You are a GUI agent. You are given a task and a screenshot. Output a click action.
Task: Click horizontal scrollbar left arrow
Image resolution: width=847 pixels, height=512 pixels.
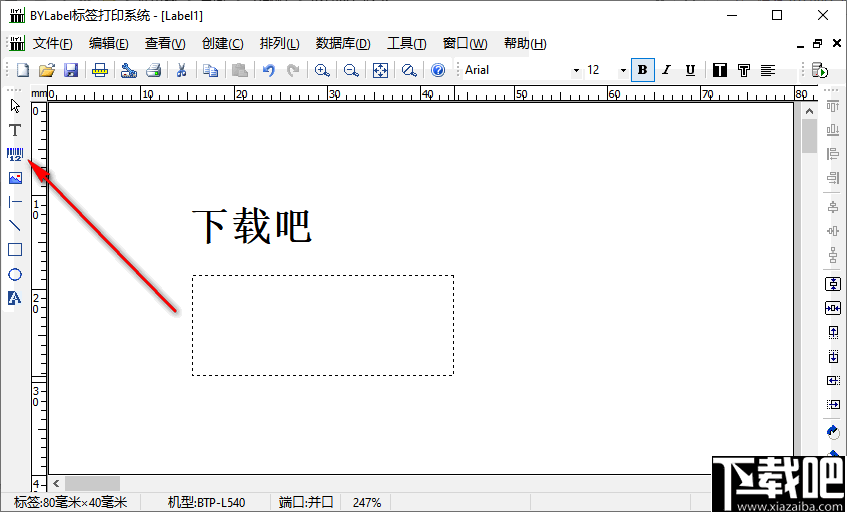(56, 483)
